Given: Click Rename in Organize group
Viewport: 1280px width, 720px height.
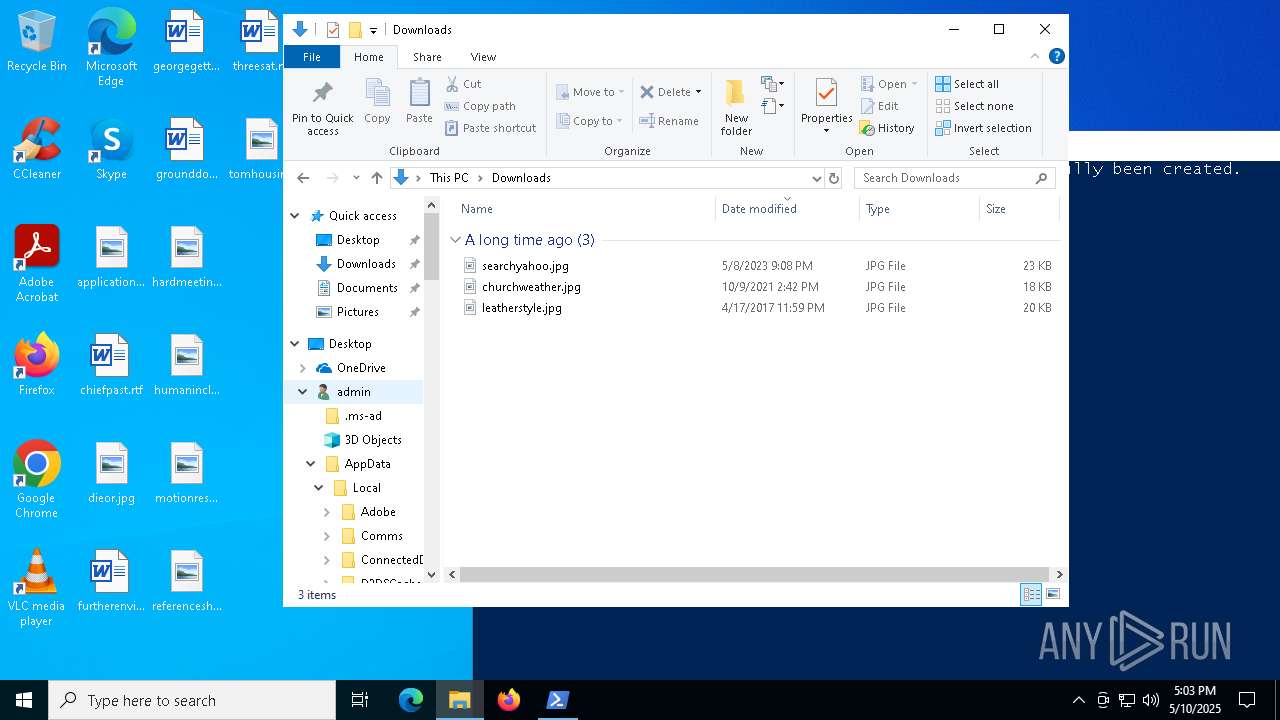Looking at the screenshot, I should [x=669, y=121].
